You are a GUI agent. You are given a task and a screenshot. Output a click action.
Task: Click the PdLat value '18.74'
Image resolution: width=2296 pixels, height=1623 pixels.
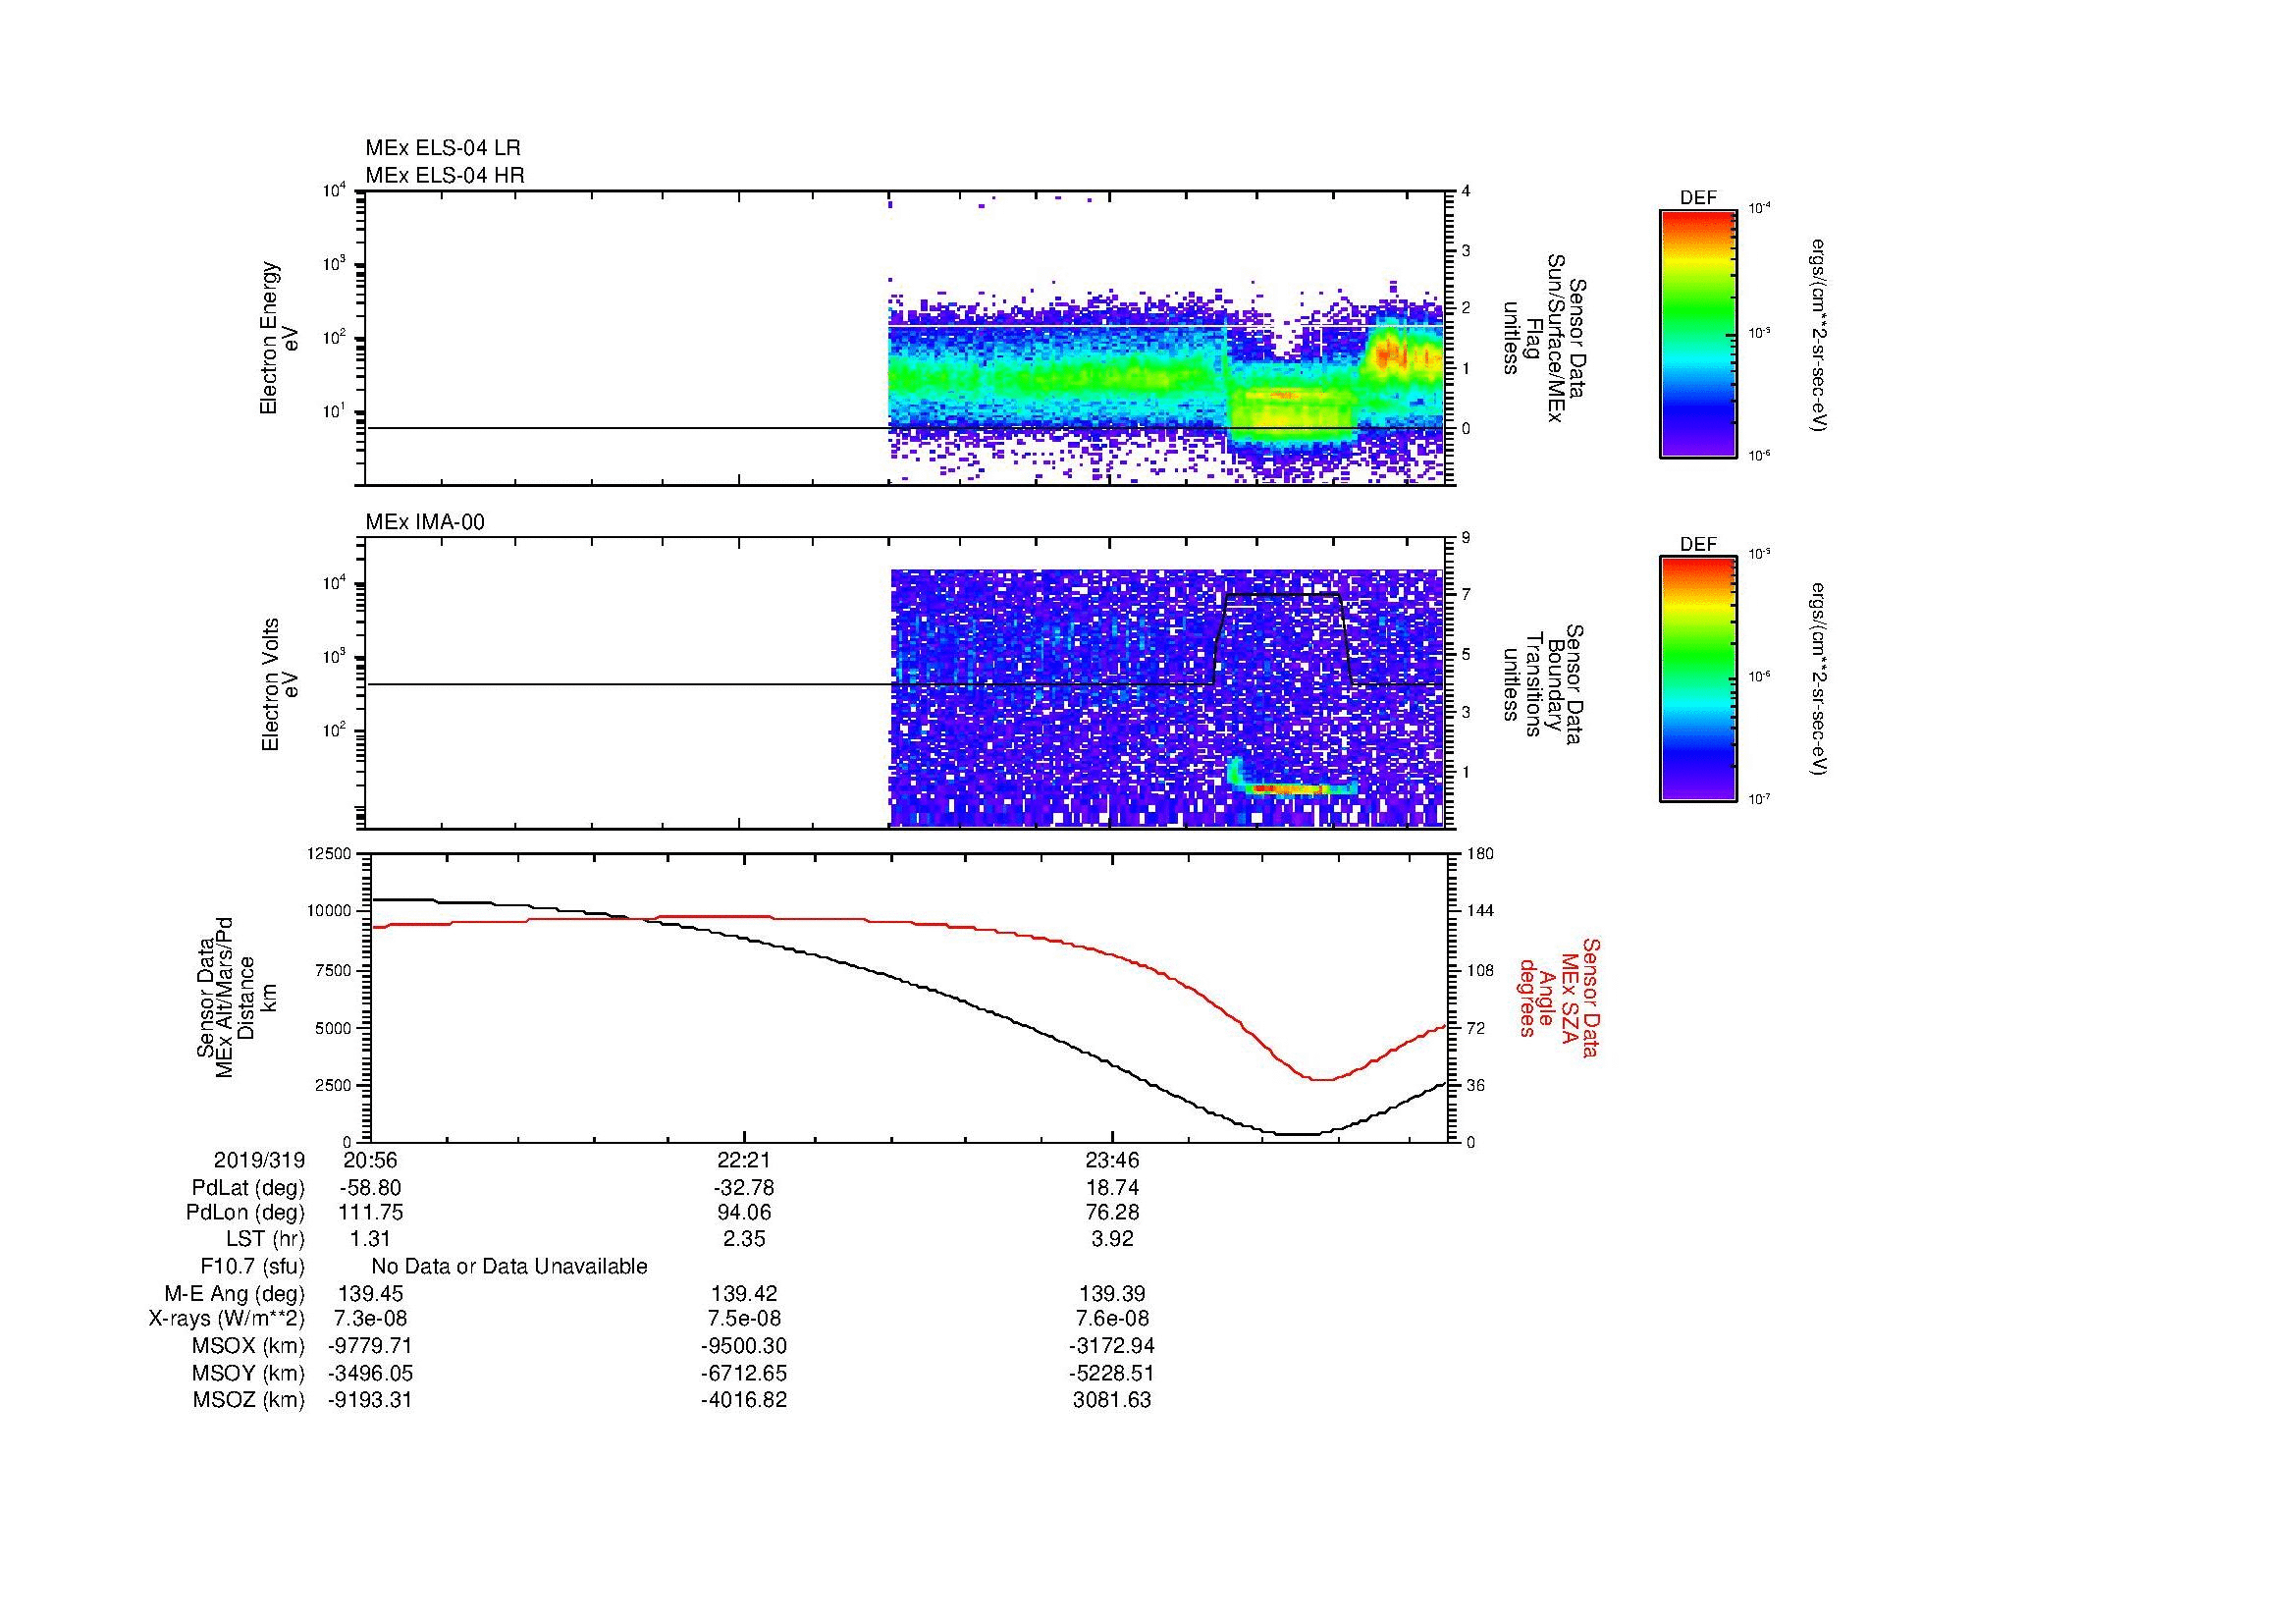point(1112,1188)
